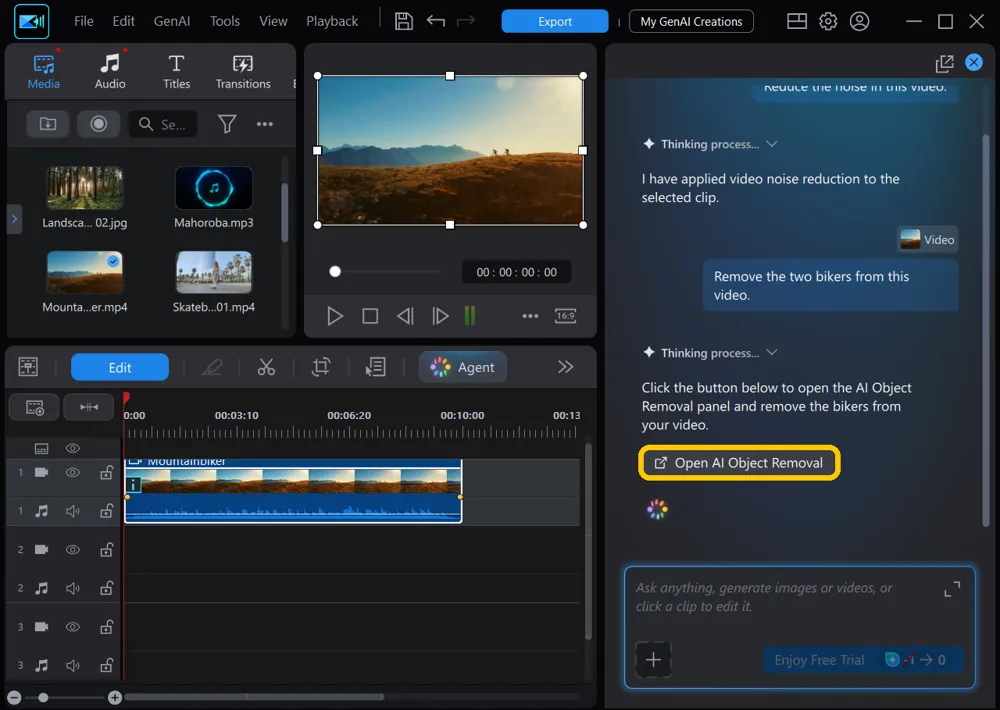This screenshot has width=1000, height=710.
Task: Close the agent chat panel
Action: tap(974, 62)
